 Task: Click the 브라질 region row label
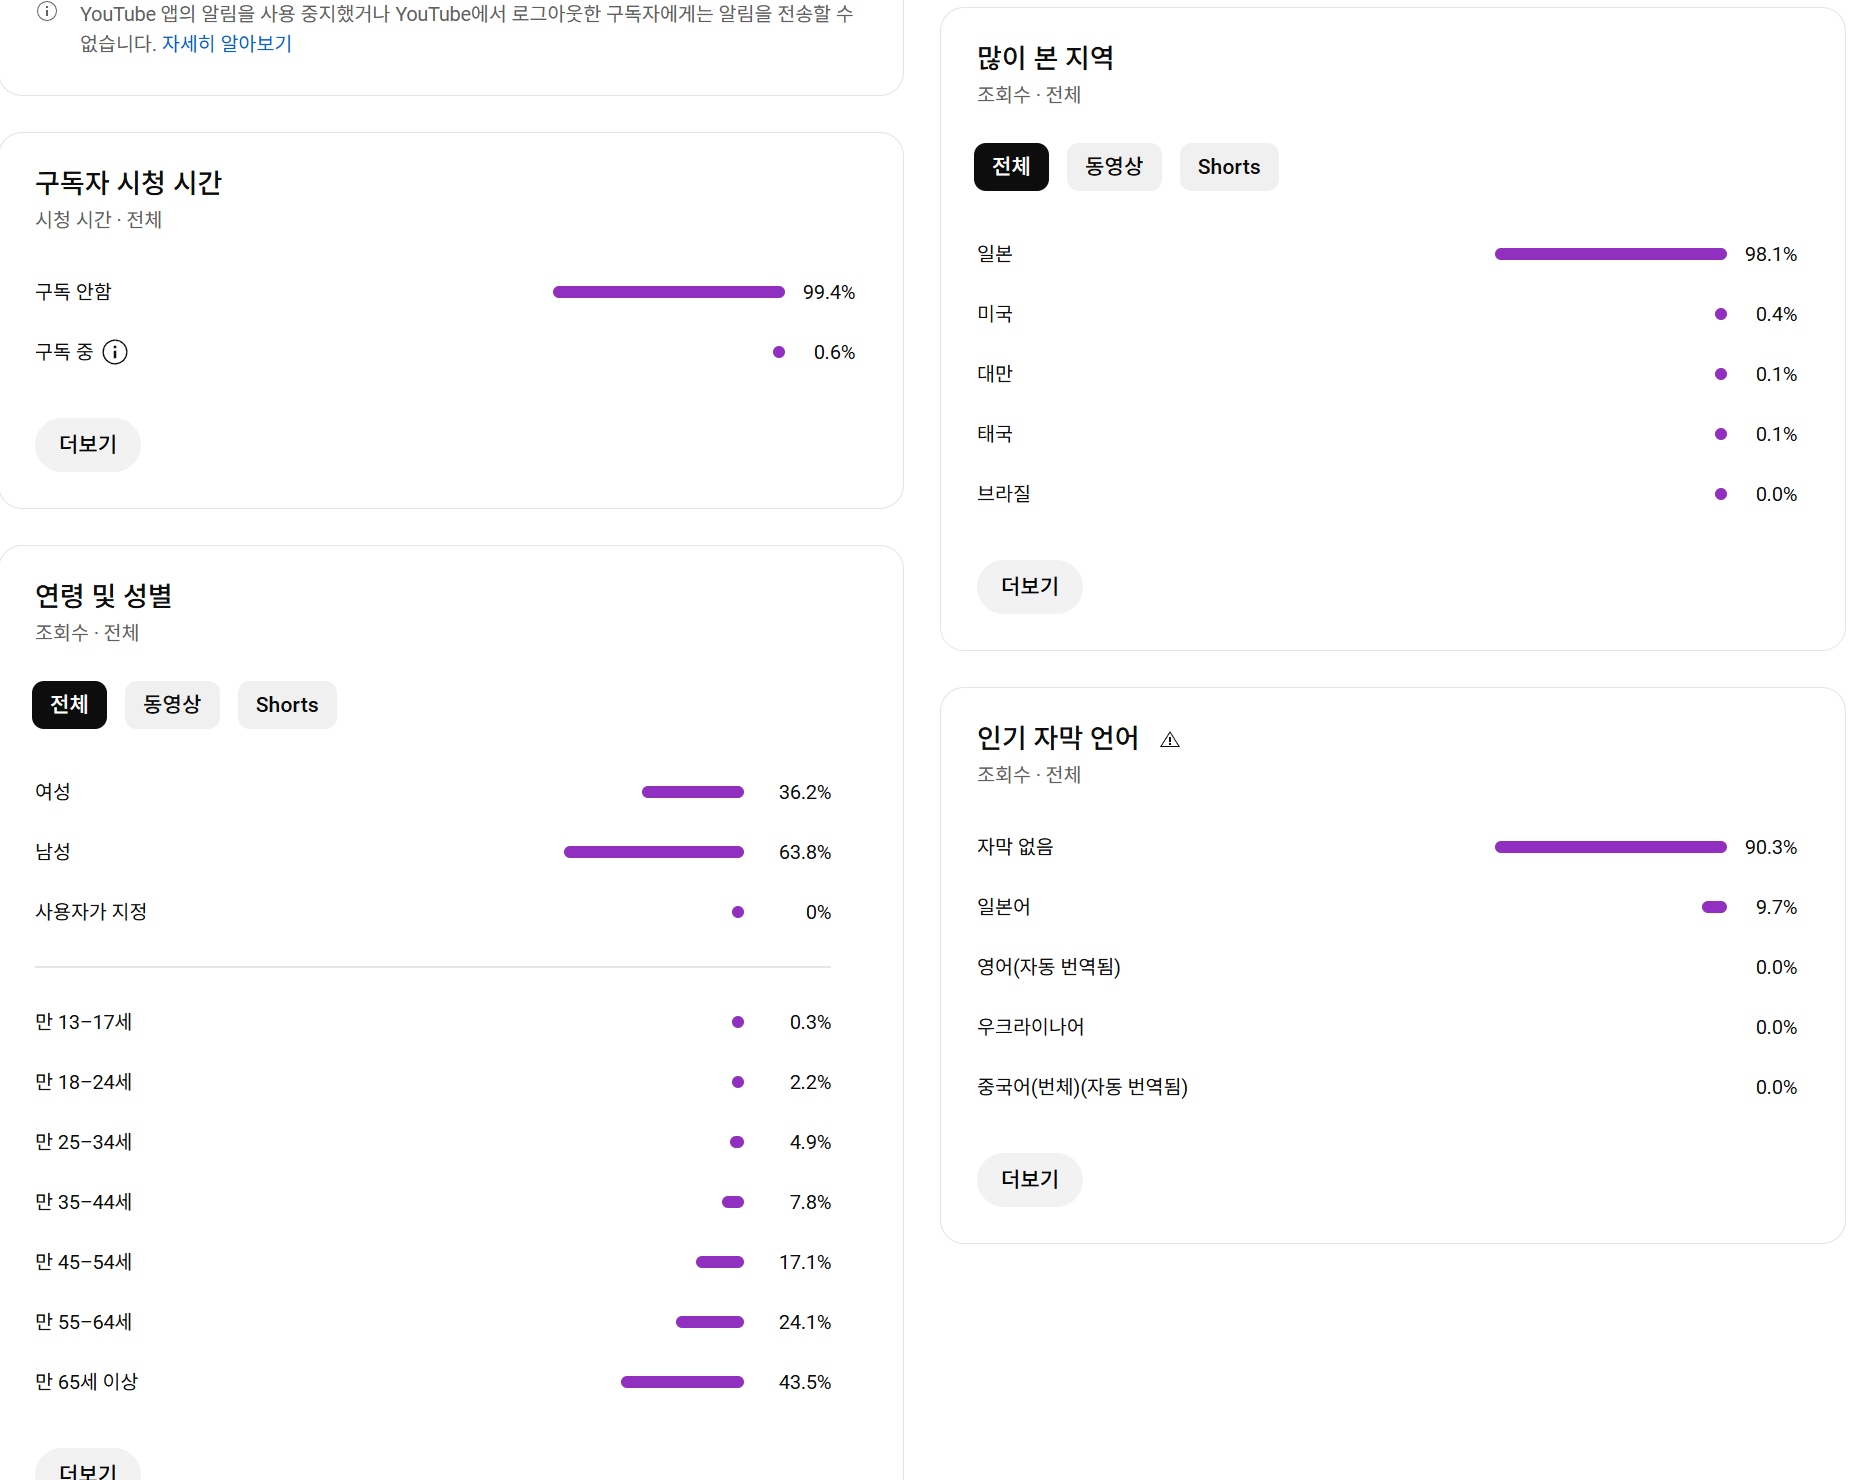point(1004,494)
